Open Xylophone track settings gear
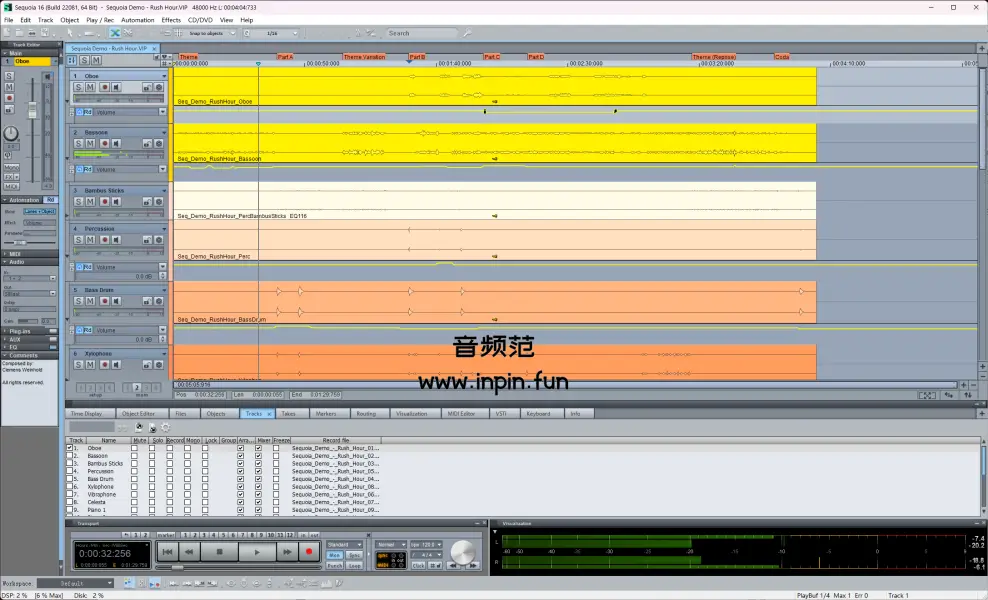988x600 pixels. (159, 365)
